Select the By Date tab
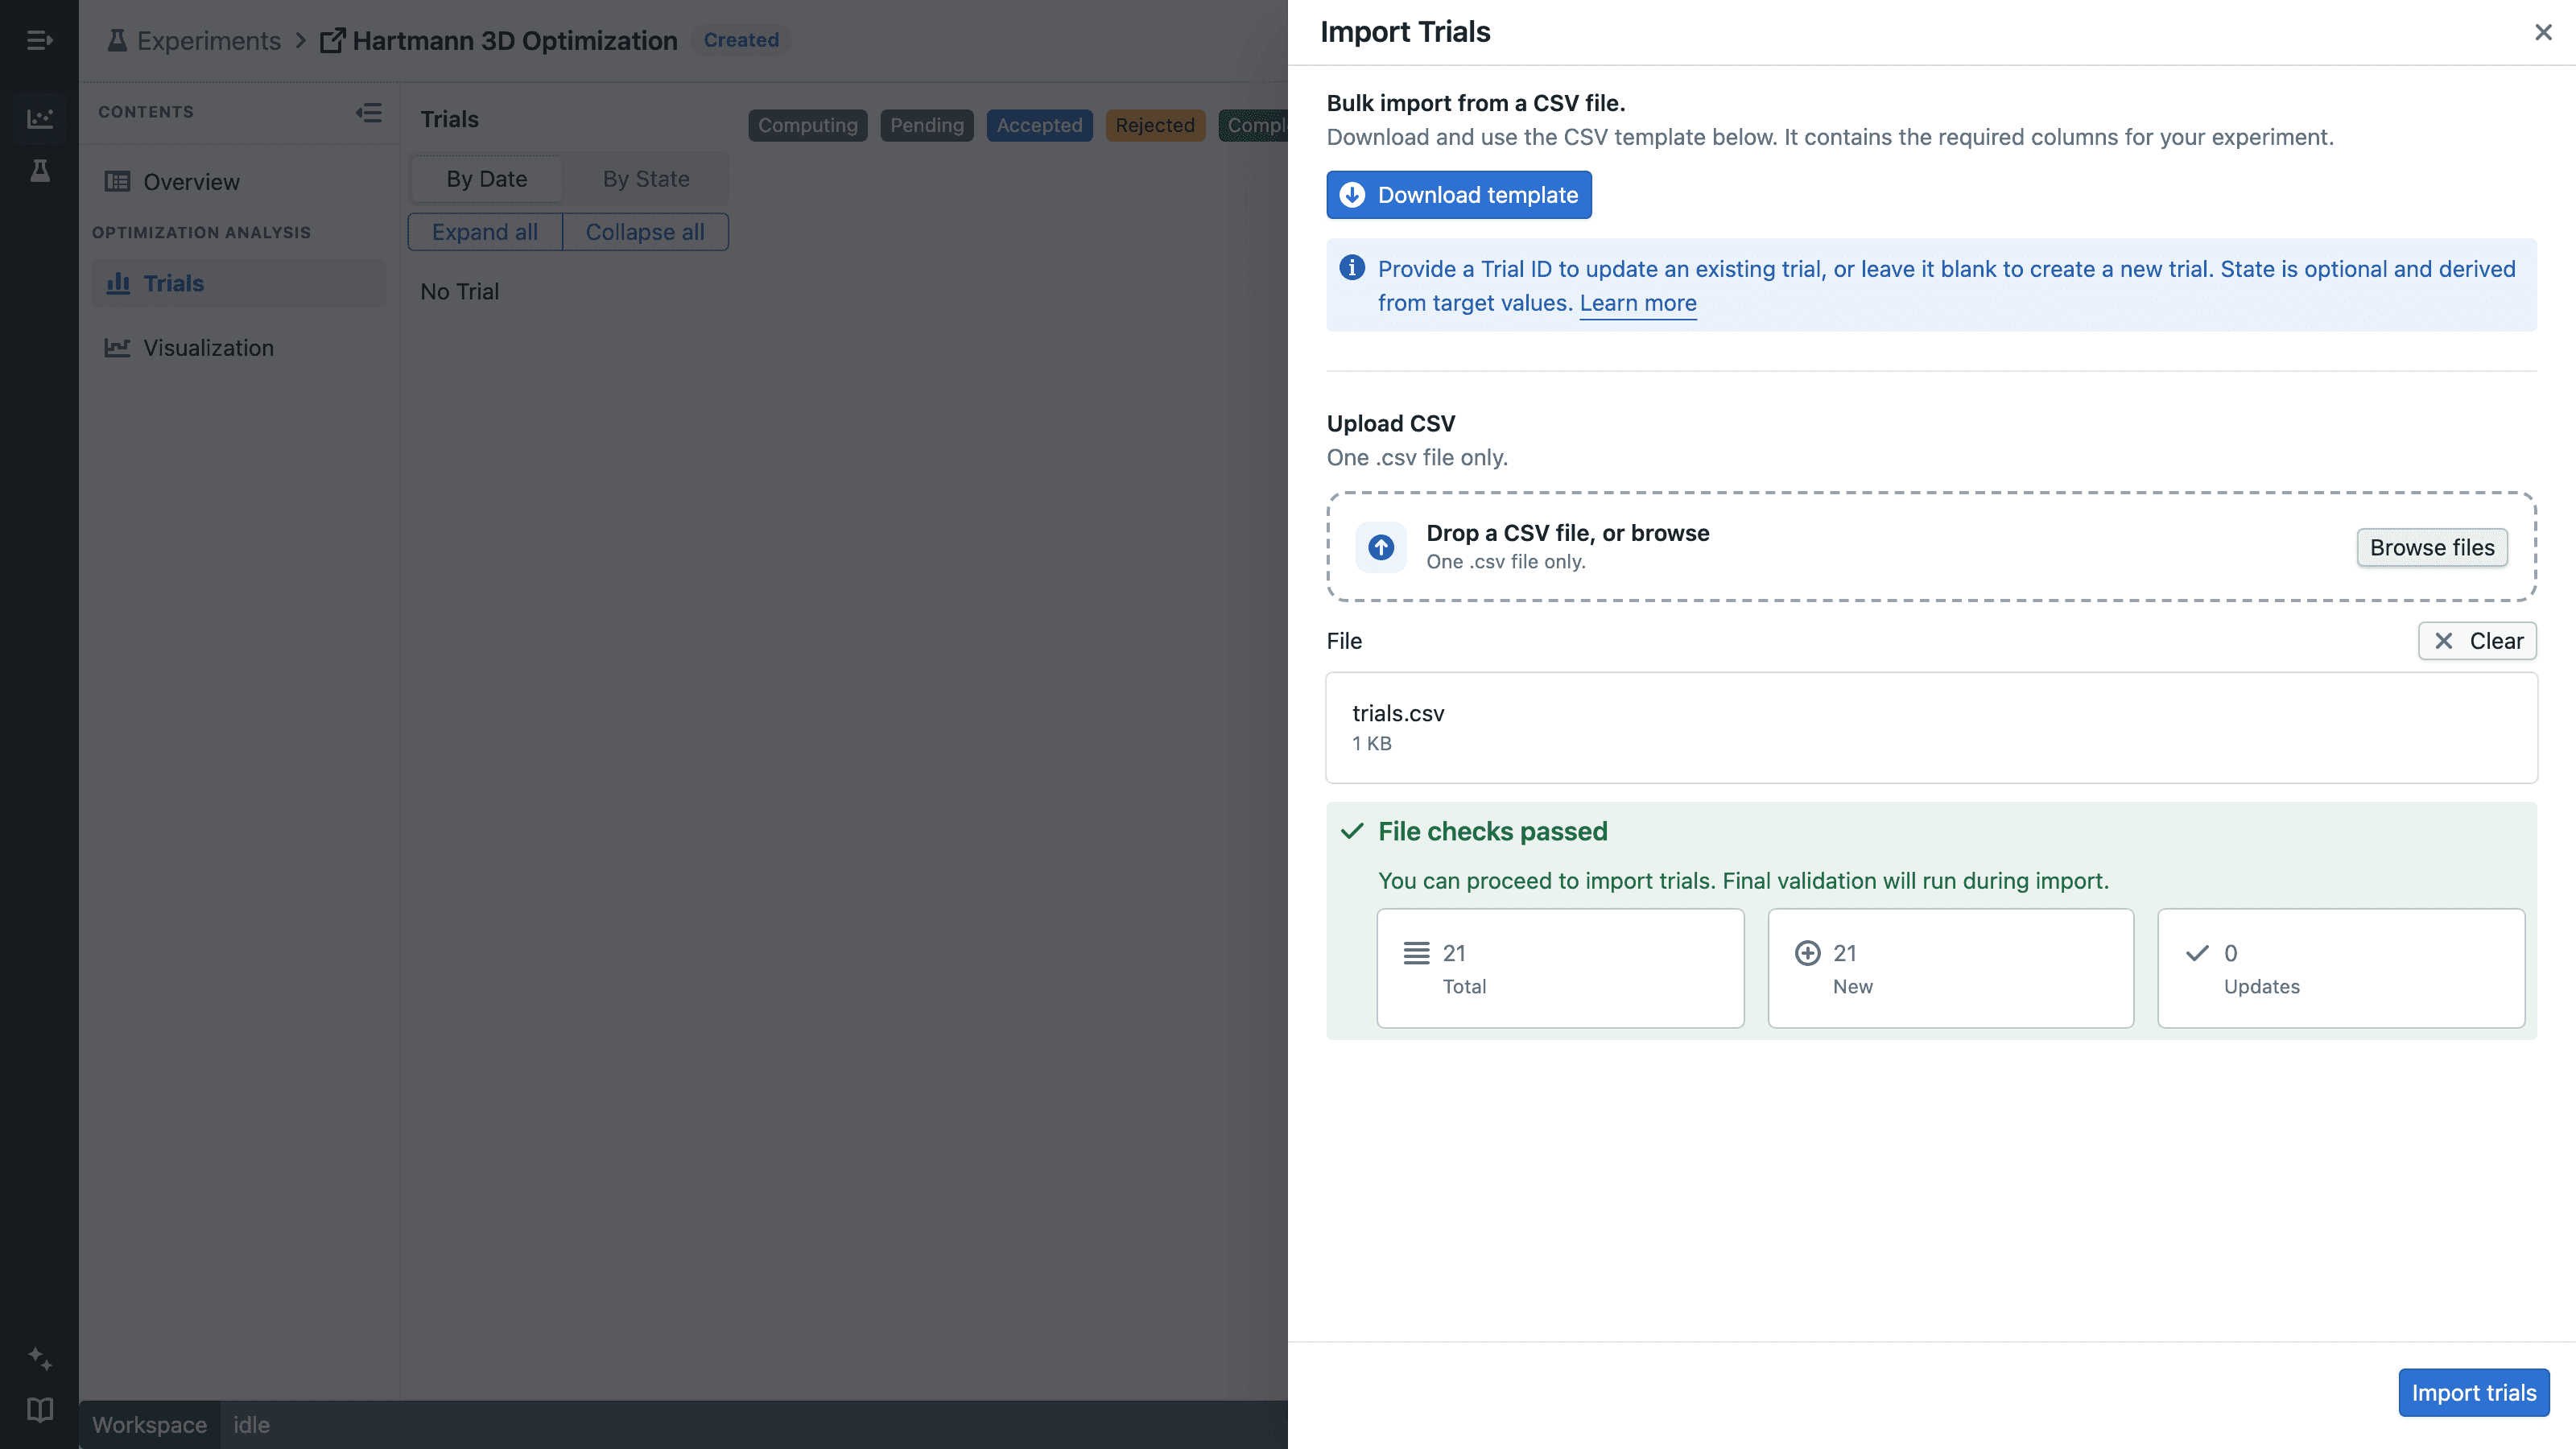The image size is (2576, 1449). point(487,179)
